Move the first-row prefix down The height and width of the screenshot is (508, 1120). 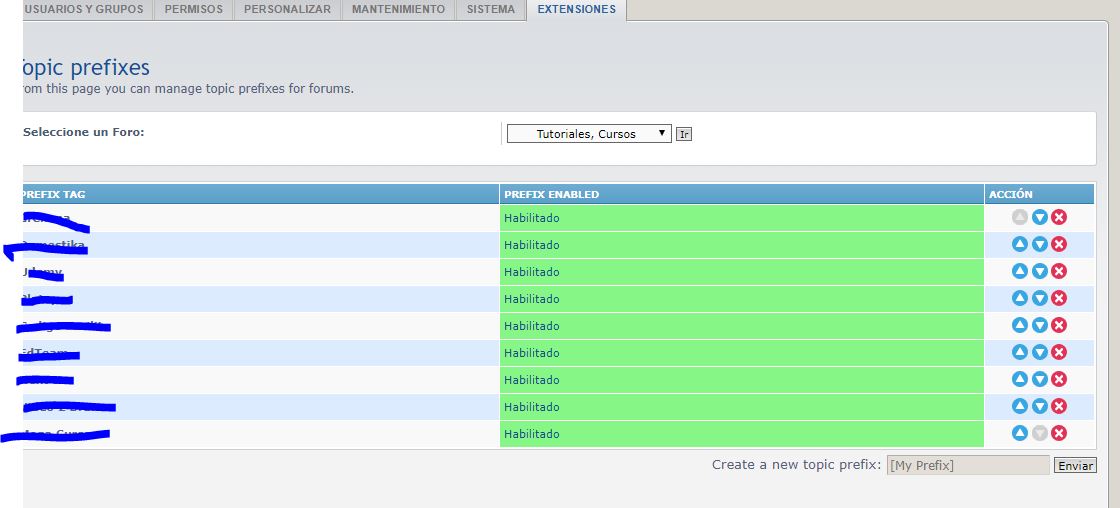pos(1039,217)
